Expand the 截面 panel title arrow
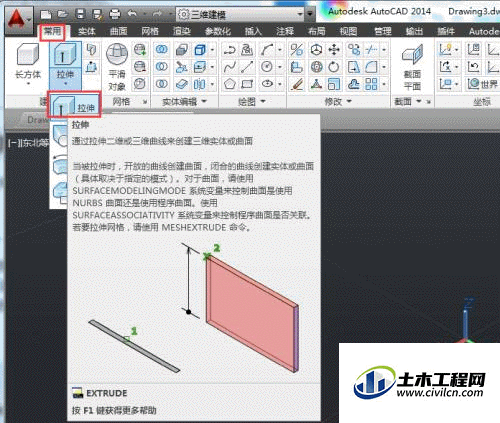Image resolution: width=500 pixels, height=423 pixels. pos(419,101)
